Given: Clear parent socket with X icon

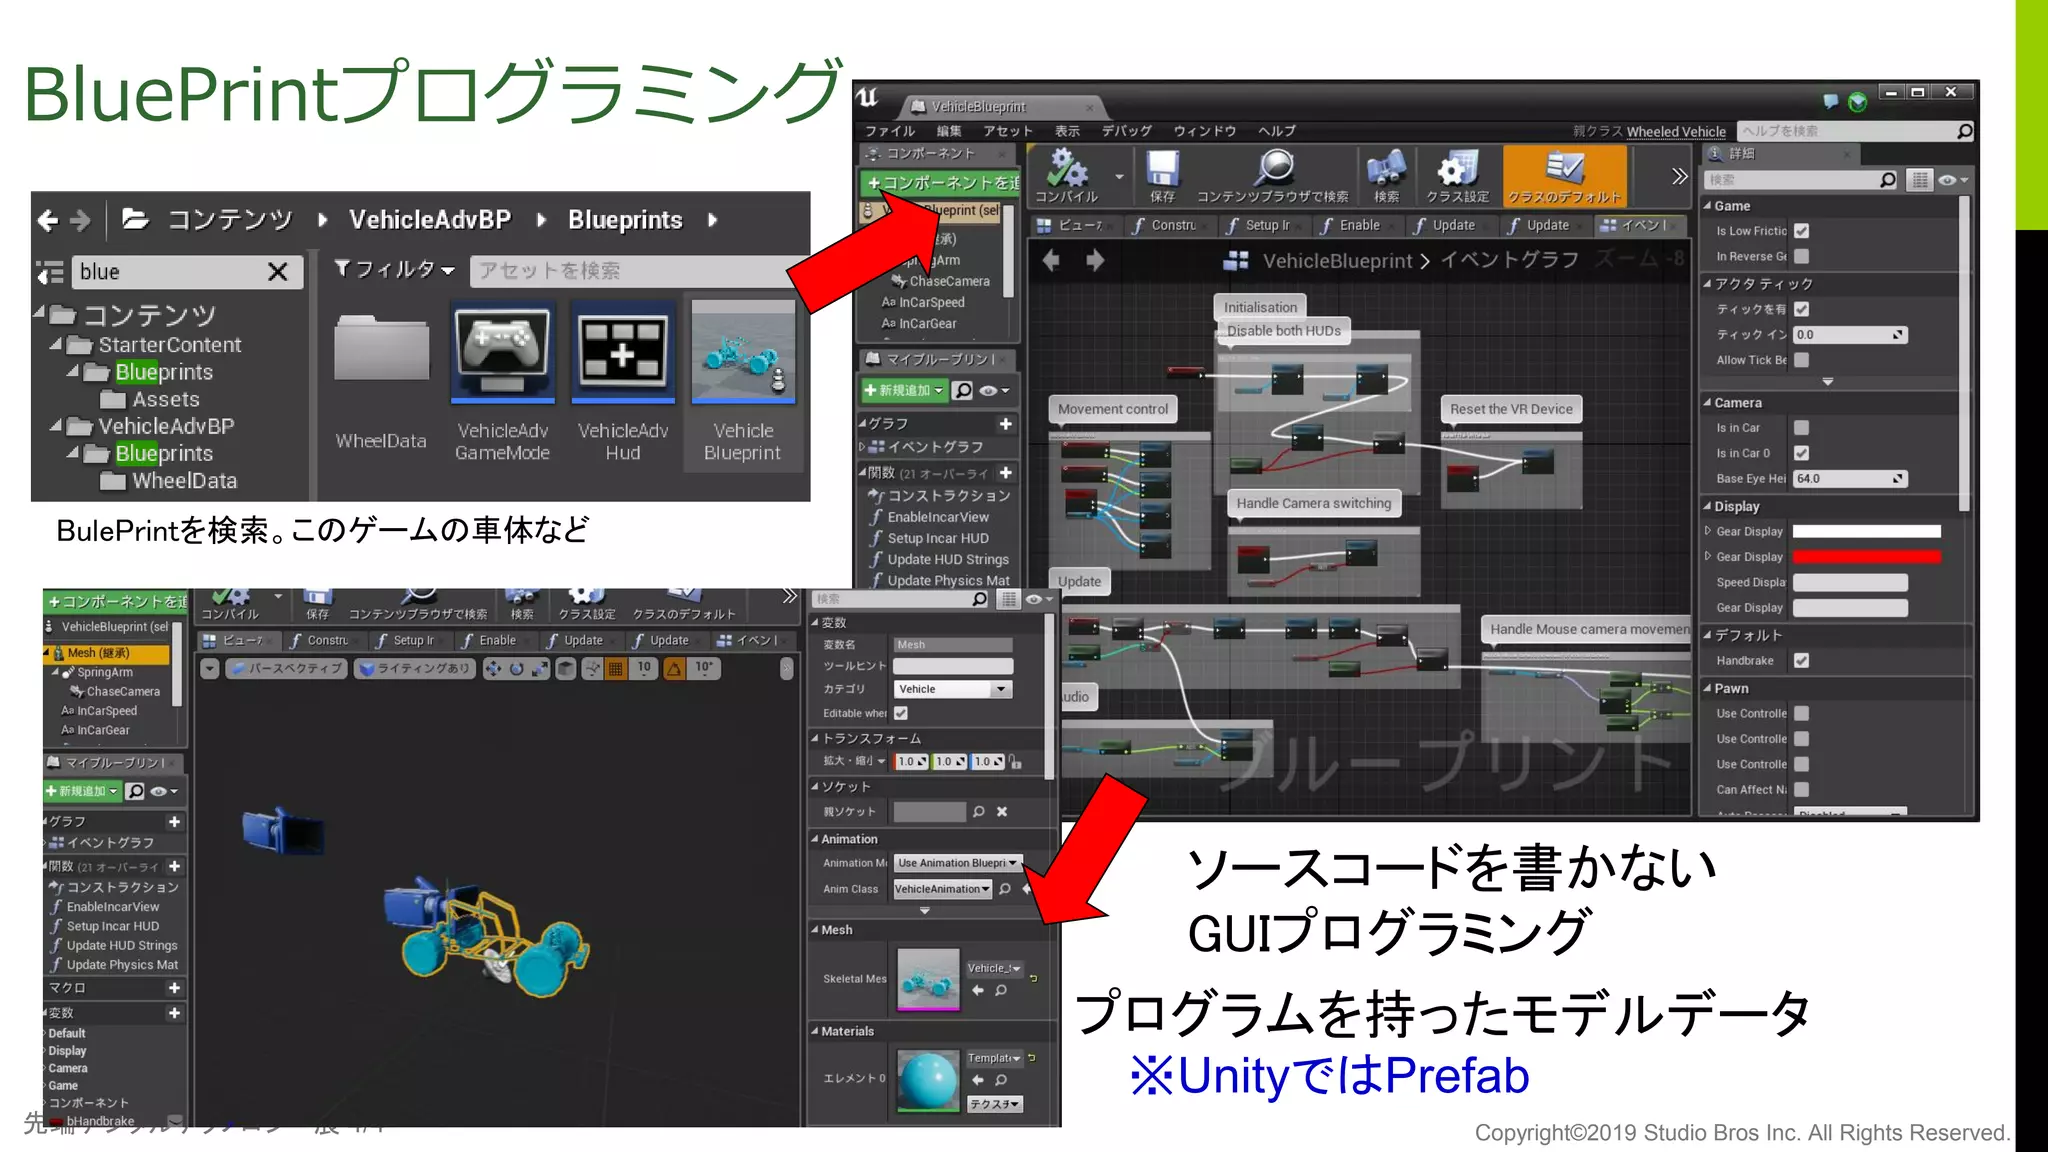Looking at the screenshot, I should (1002, 812).
